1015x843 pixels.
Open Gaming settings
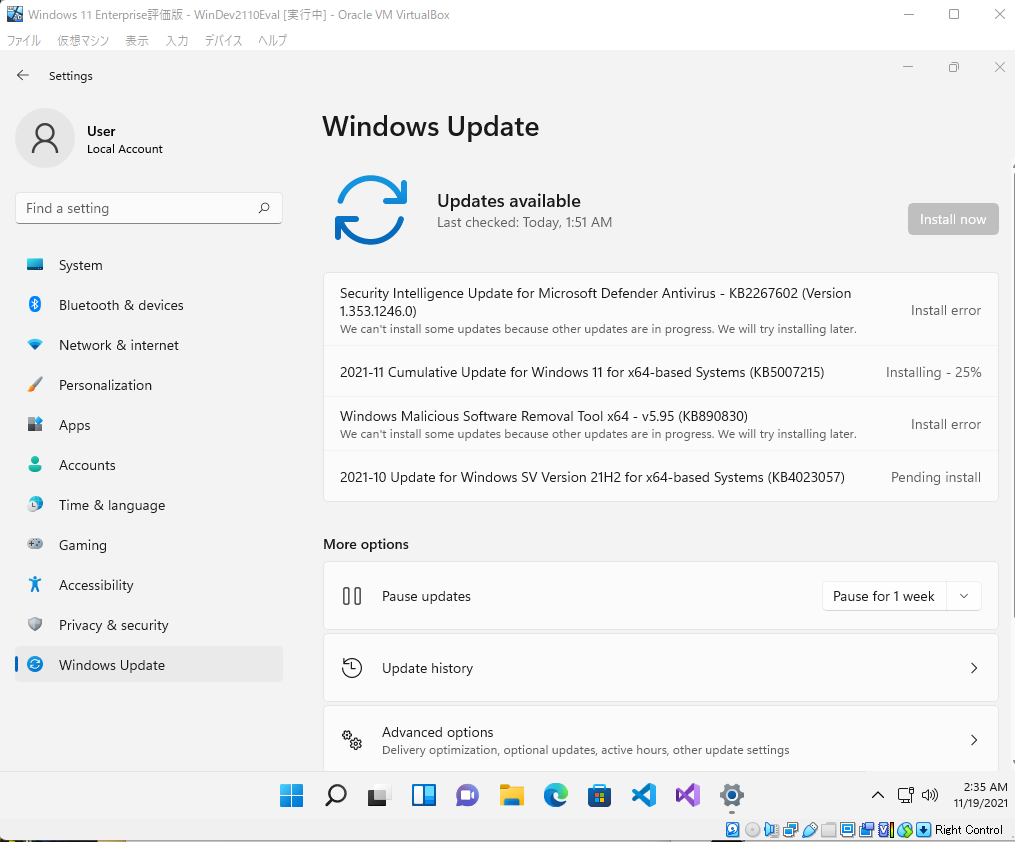point(149,545)
